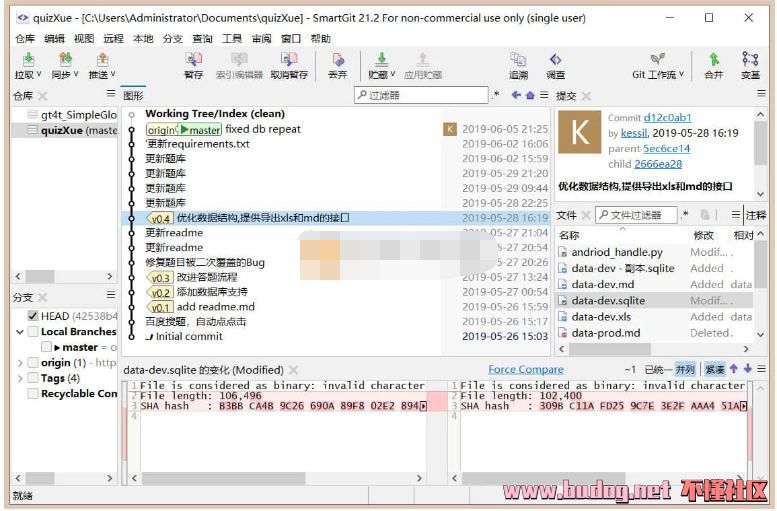
Task: Open the Index Editor (索引编辑器) icon
Action: click(x=239, y=59)
